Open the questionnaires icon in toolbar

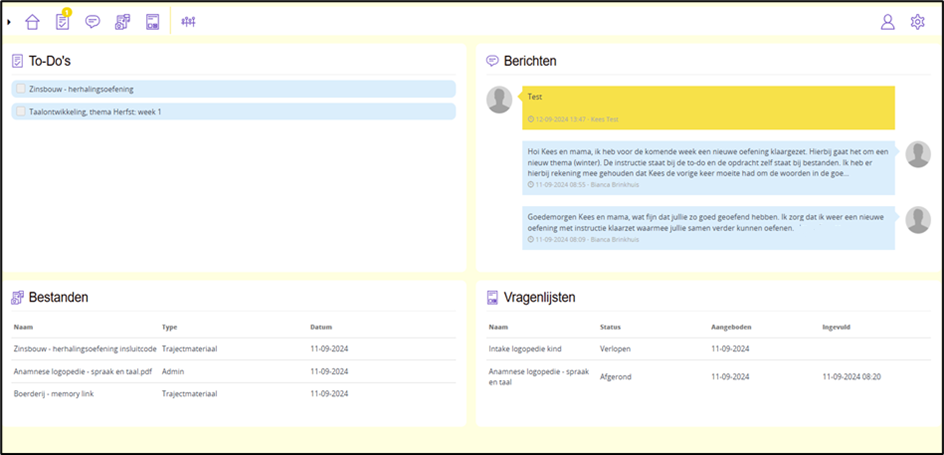pyautogui.click(x=153, y=22)
